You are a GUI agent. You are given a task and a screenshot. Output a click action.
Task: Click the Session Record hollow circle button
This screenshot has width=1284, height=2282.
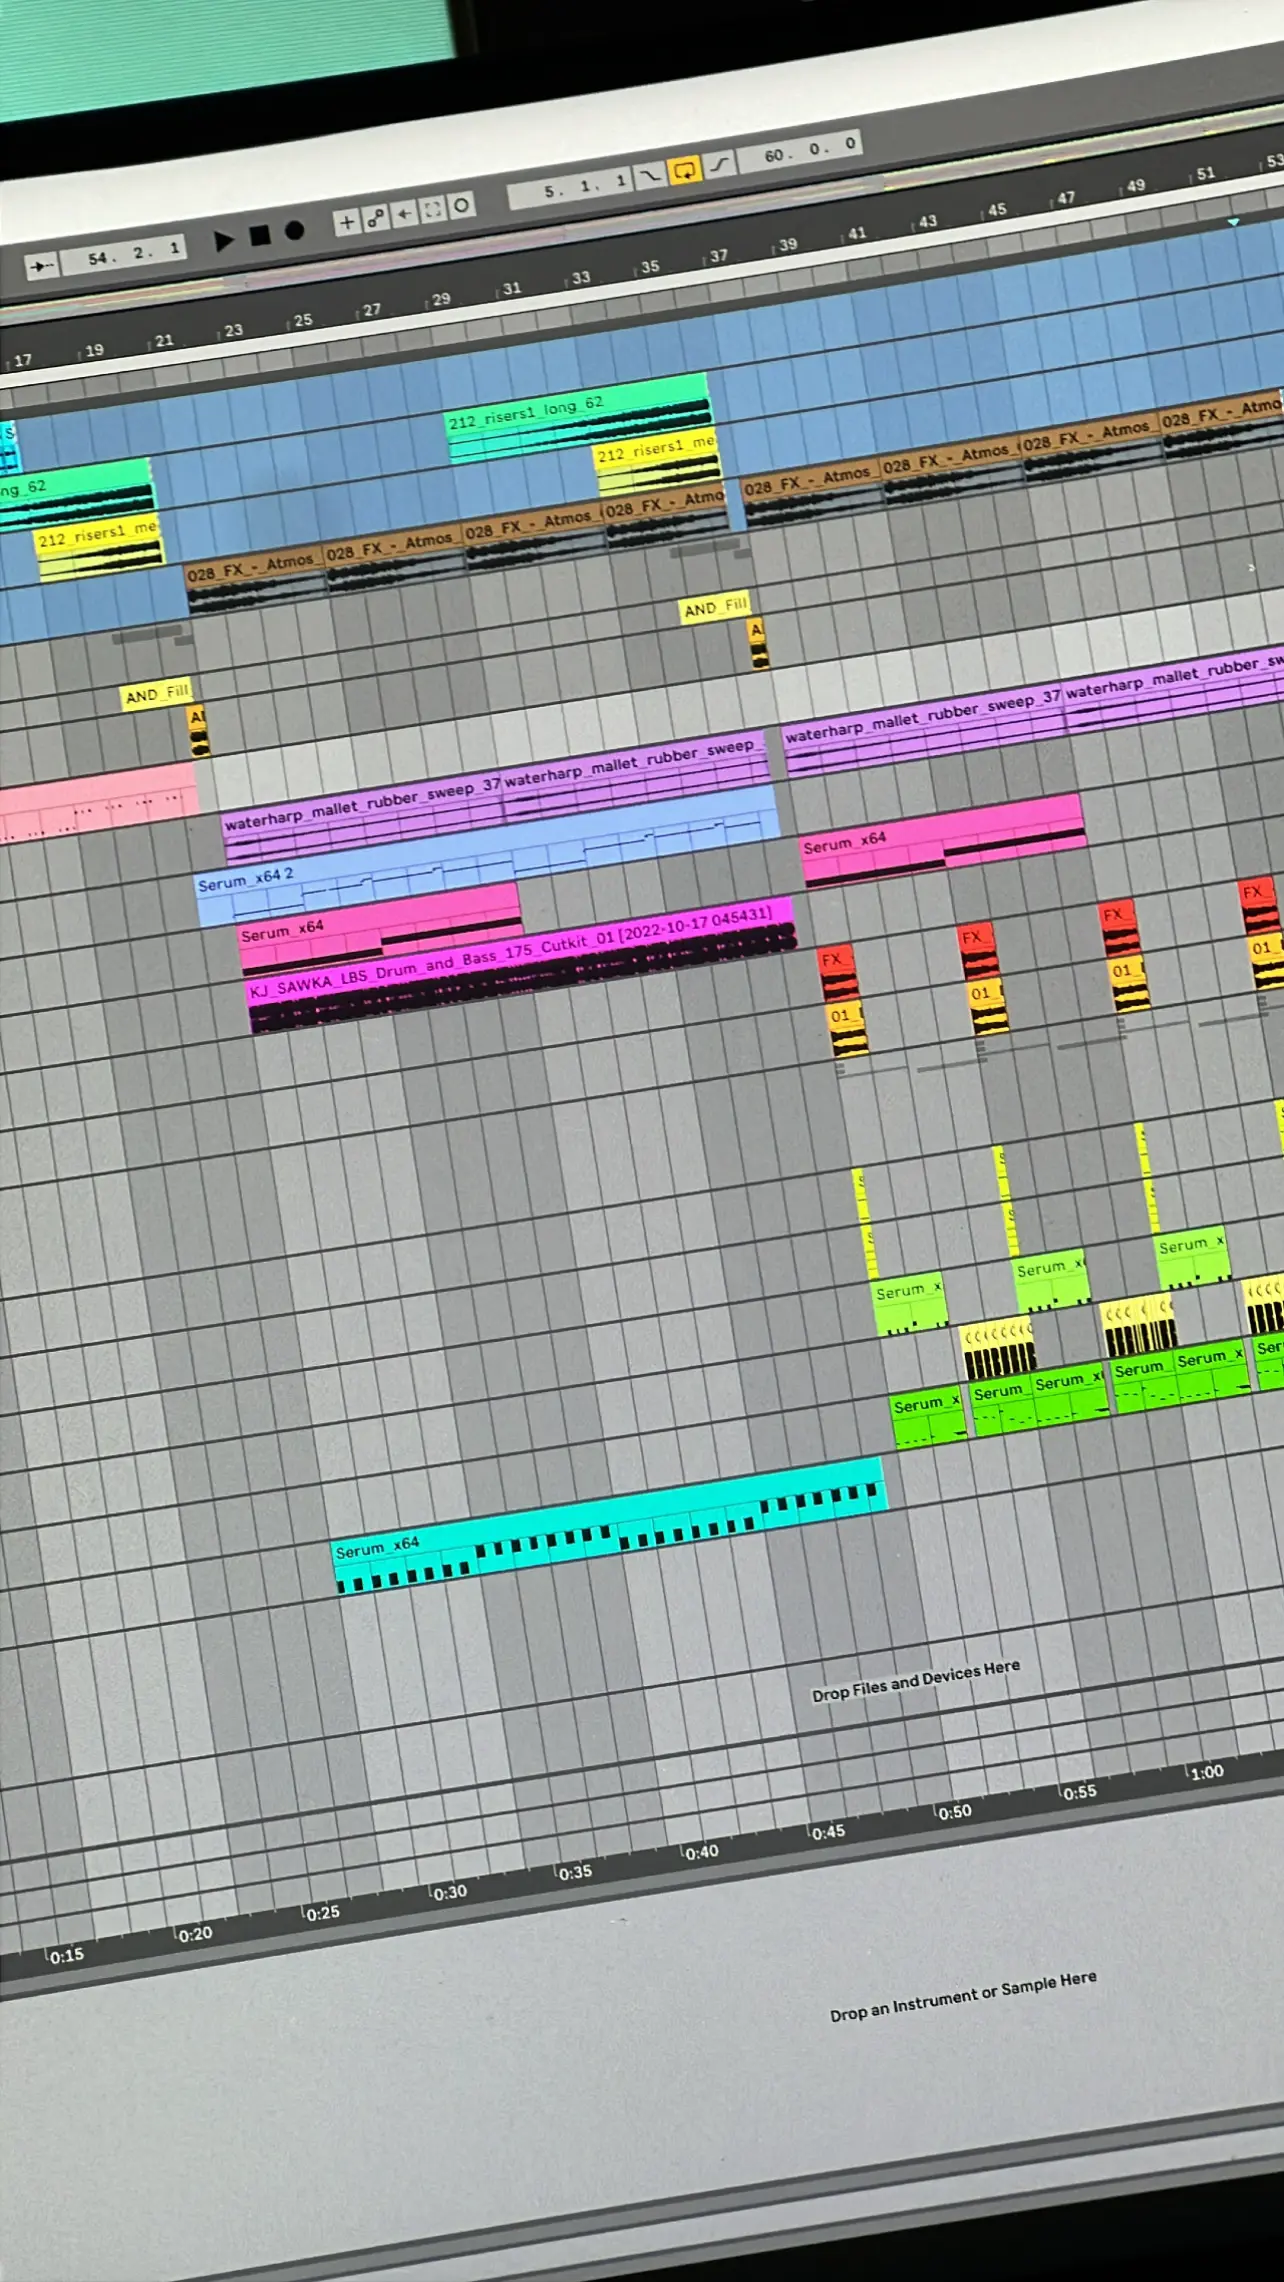(x=461, y=206)
